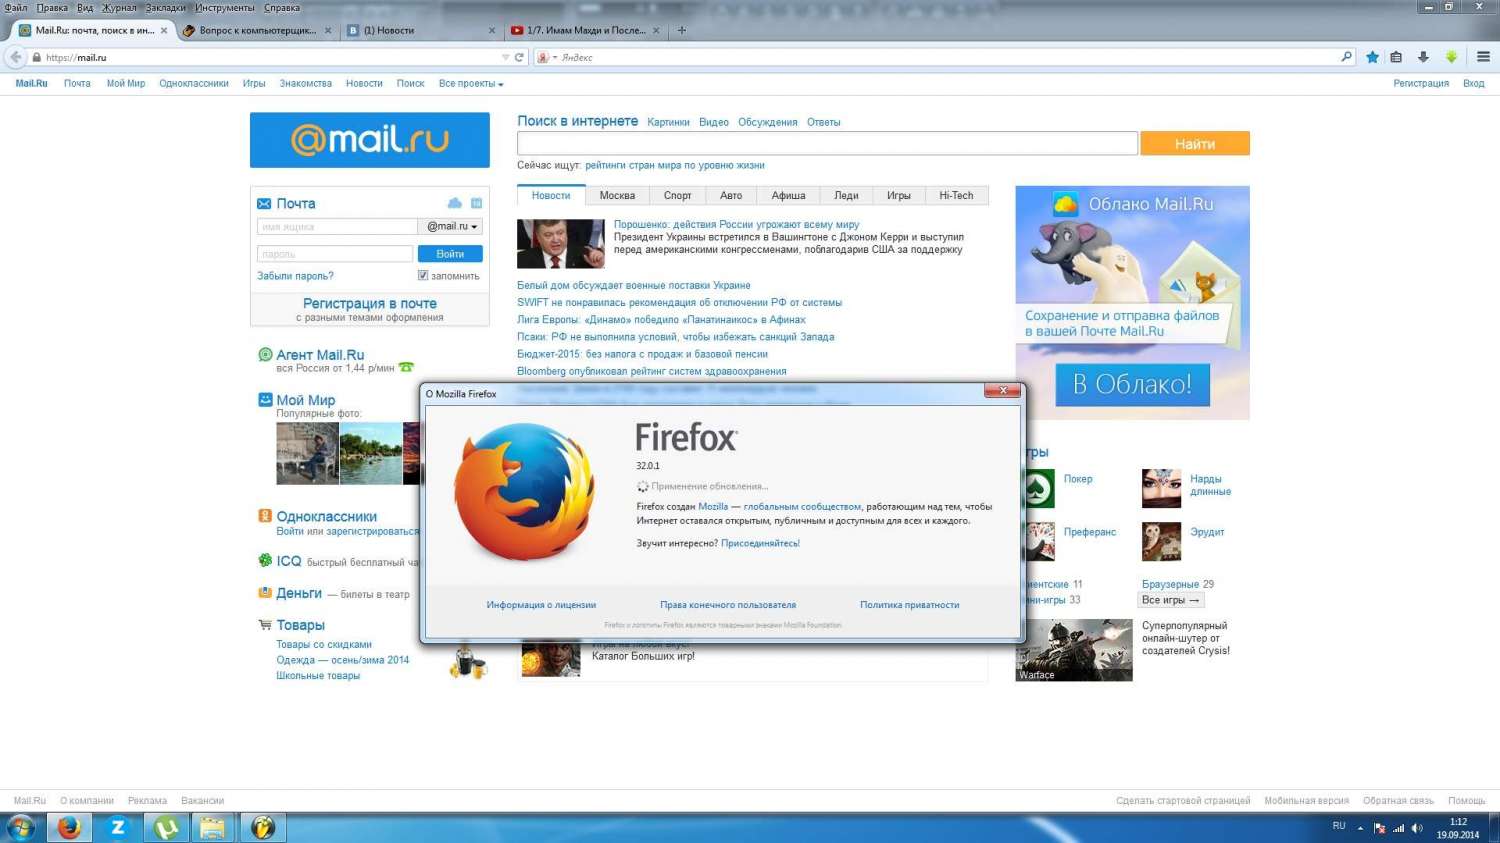
Task: Click Права конечного пользователя link
Action: pyautogui.click(x=728, y=605)
